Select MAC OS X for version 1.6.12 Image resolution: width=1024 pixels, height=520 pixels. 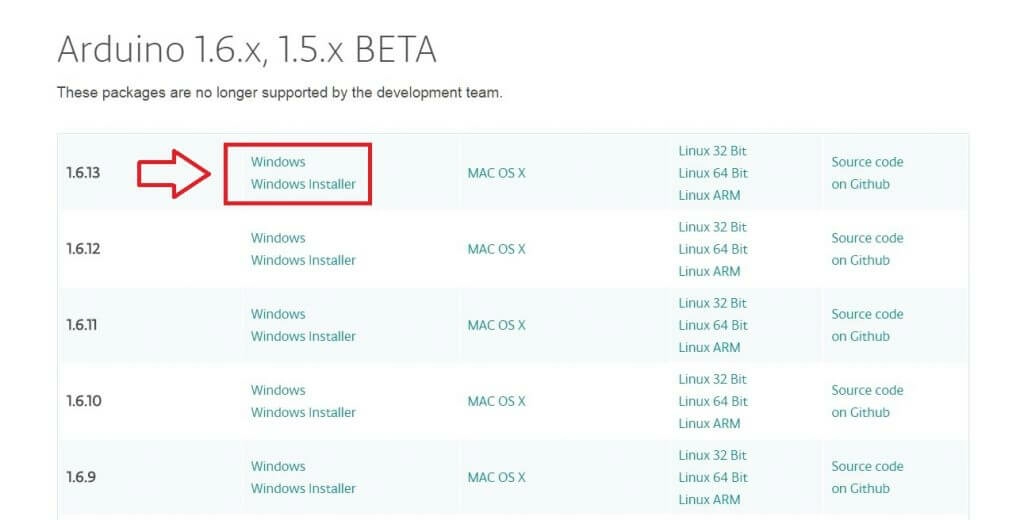(496, 249)
